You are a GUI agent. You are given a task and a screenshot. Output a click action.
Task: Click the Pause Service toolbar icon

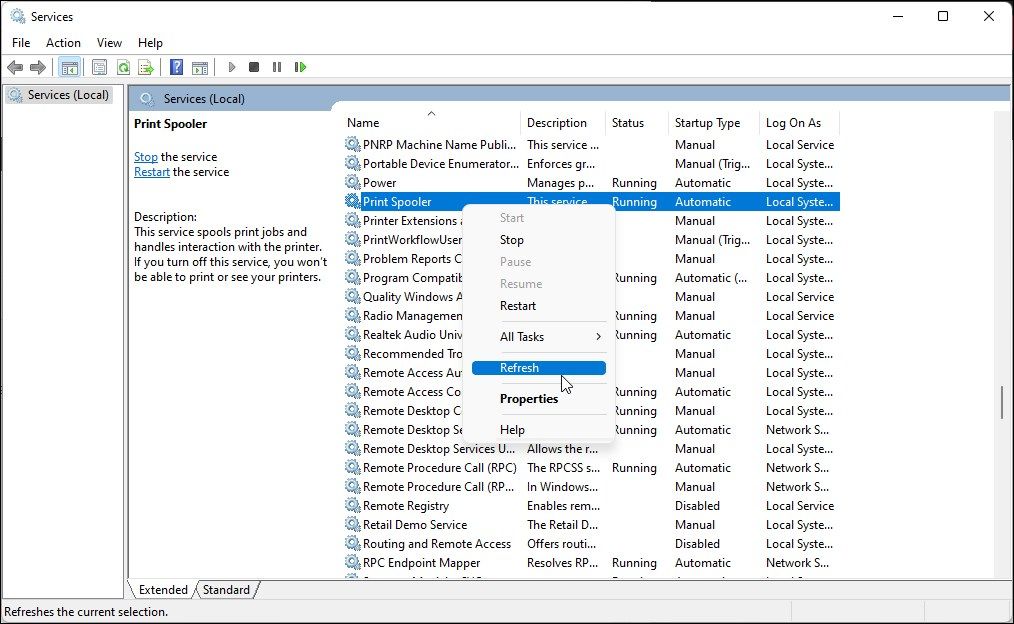(277, 67)
